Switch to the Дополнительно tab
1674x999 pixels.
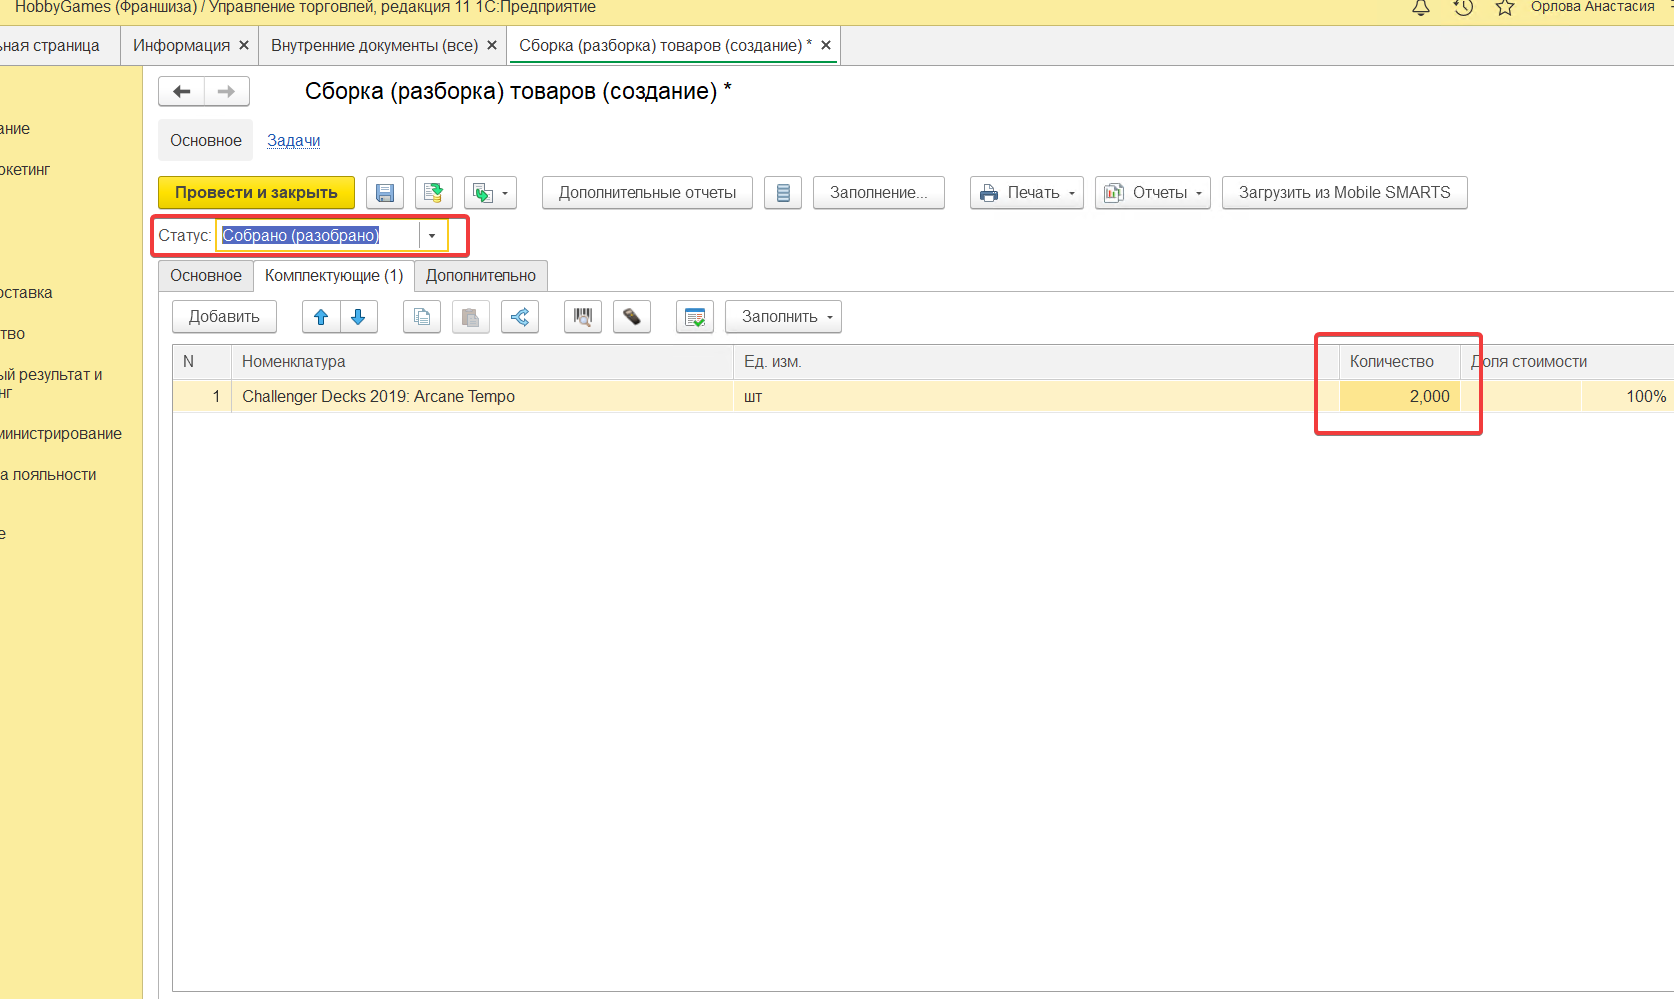point(481,276)
